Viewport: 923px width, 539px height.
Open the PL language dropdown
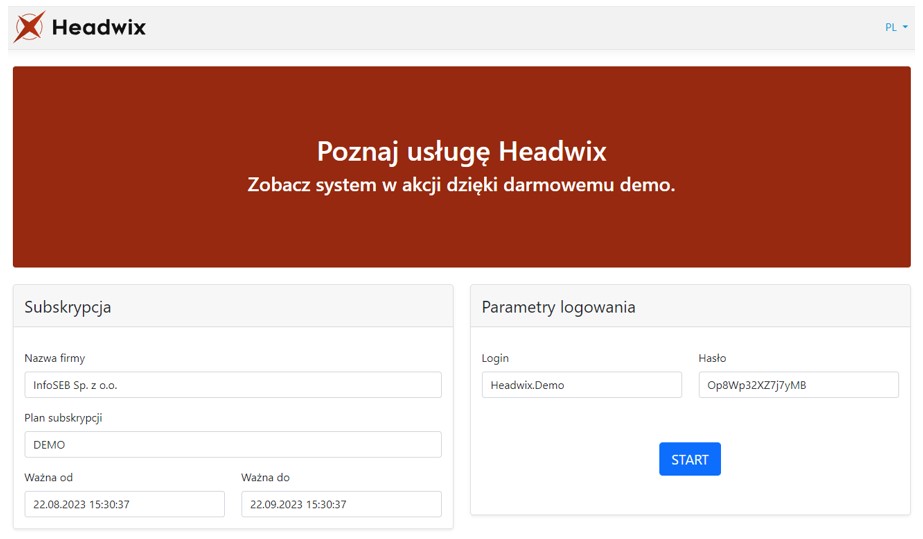point(896,27)
